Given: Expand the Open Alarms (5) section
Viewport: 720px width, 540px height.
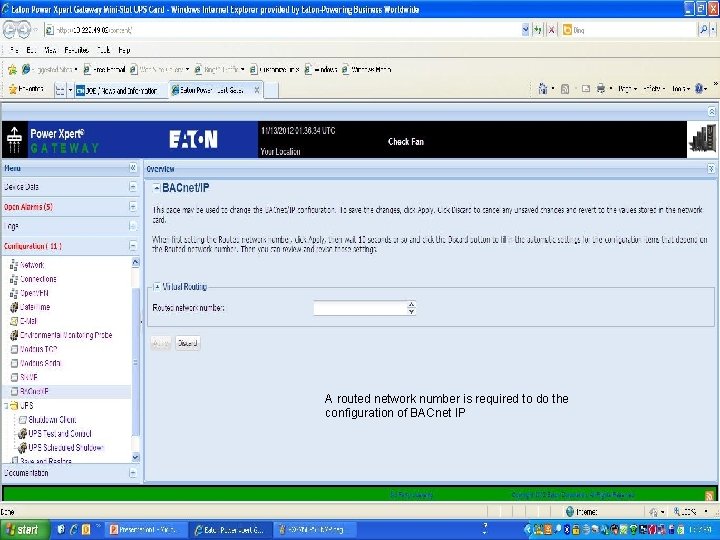Looking at the screenshot, I should pyautogui.click(x=133, y=207).
